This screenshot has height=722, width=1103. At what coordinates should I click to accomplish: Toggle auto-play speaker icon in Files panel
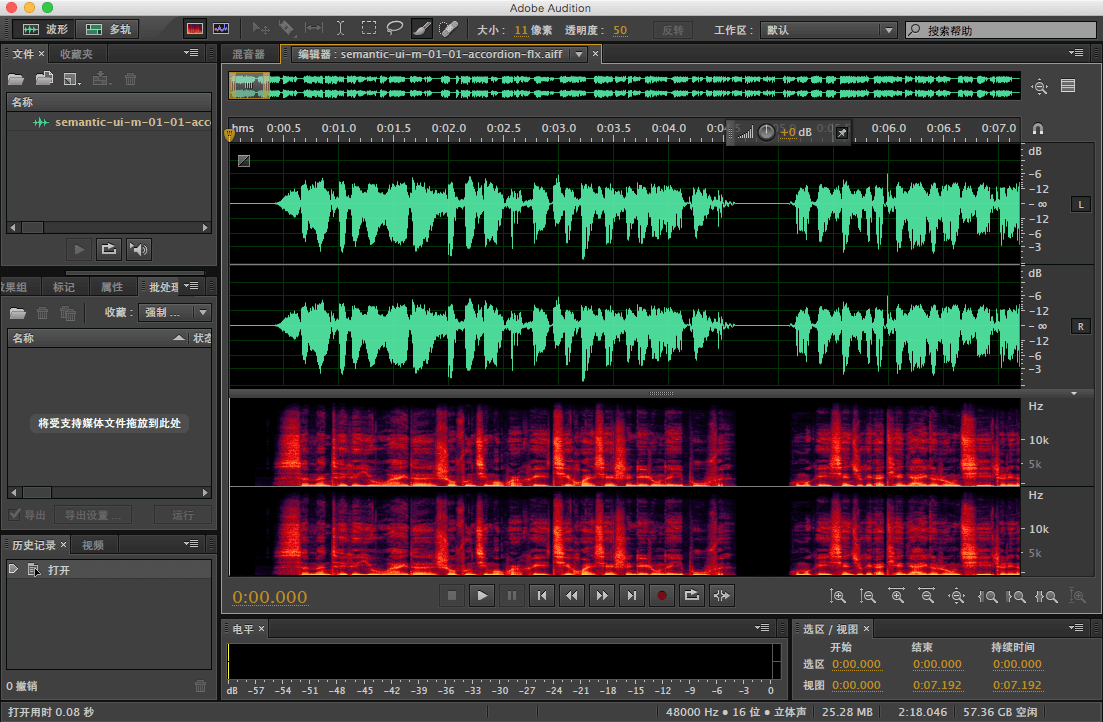(139, 249)
